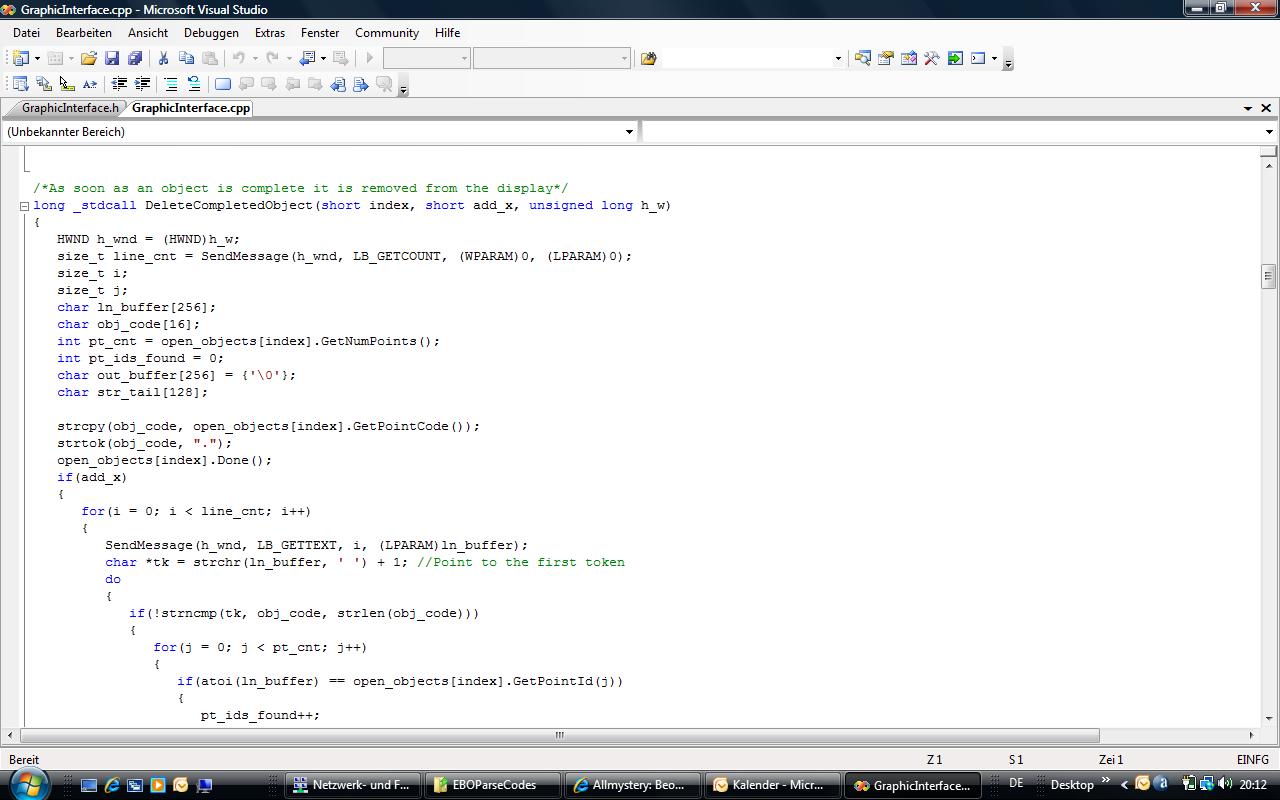The height and width of the screenshot is (800, 1280).
Task: Click the vertical scrollbar thumb
Action: pyautogui.click(x=1269, y=276)
